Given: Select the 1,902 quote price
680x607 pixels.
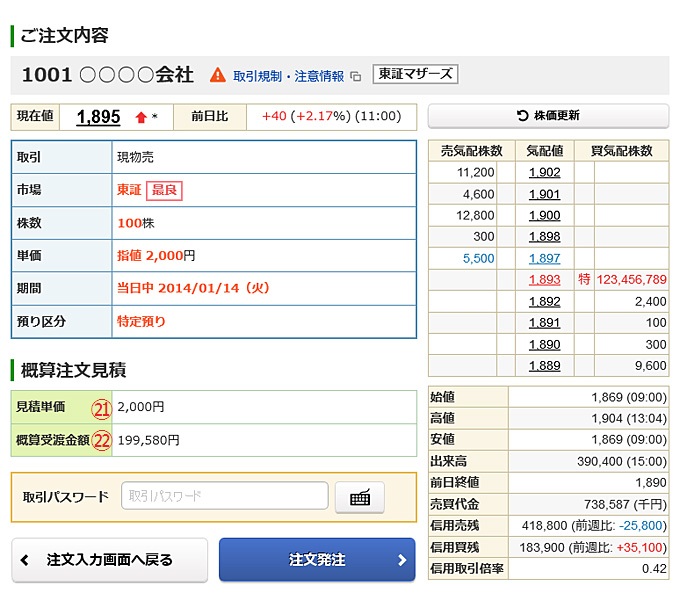Looking at the screenshot, I should [544, 172].
